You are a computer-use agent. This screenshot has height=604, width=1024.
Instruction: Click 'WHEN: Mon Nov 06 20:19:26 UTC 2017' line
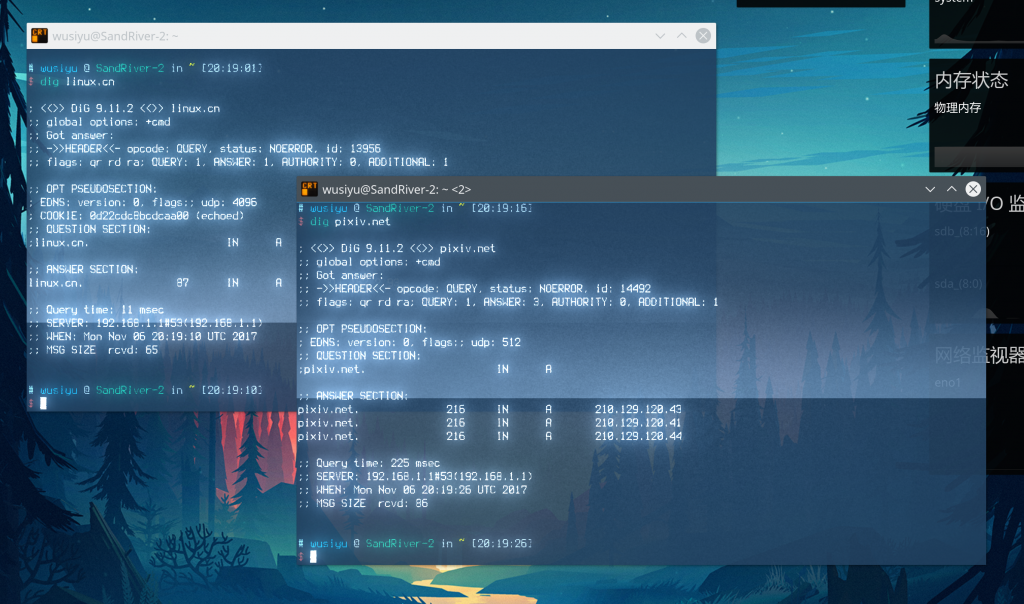(413, 490)
